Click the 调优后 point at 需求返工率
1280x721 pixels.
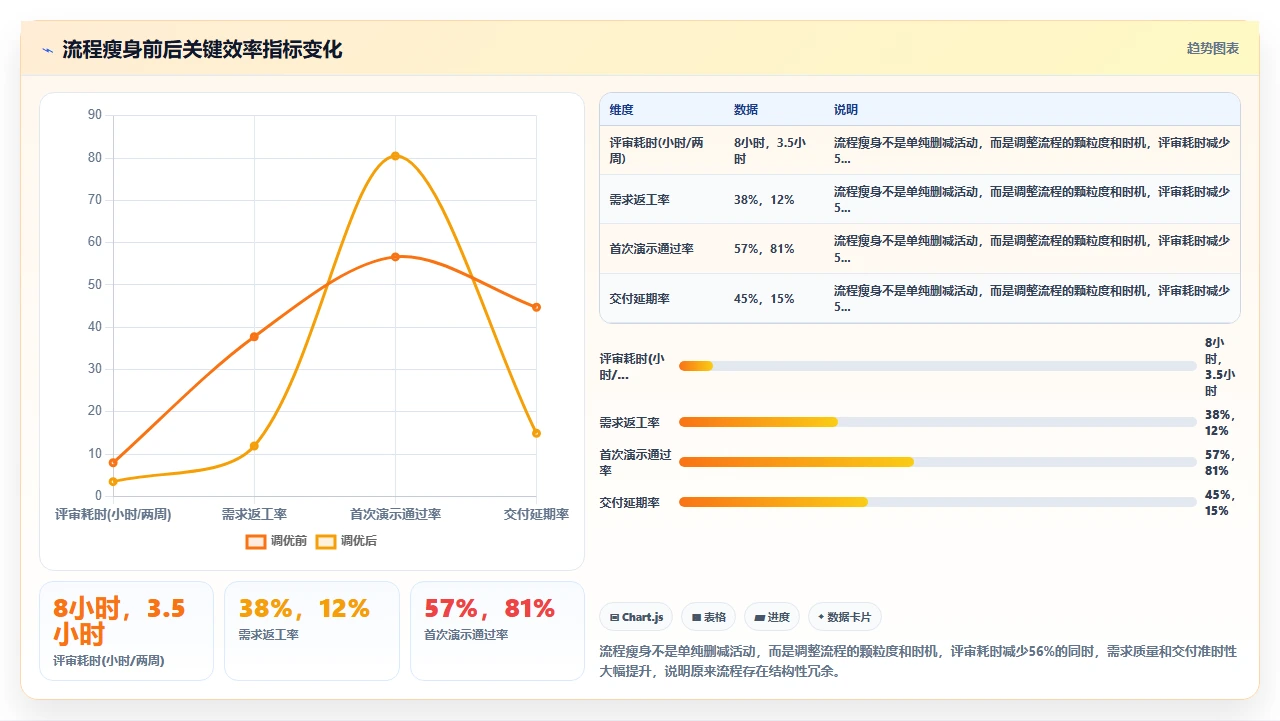coord(254,446)
